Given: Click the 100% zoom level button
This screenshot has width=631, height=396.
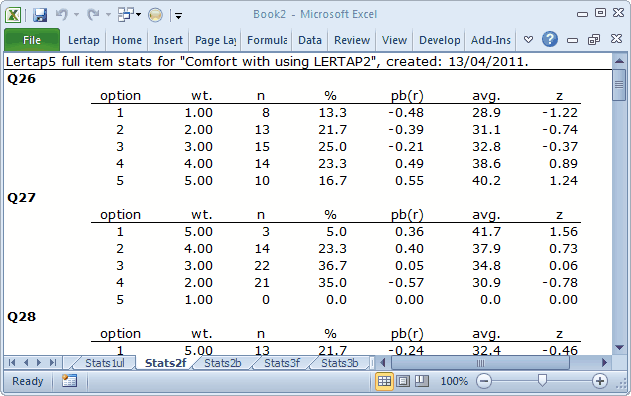Looking at the screenshot, I should 454,381.
